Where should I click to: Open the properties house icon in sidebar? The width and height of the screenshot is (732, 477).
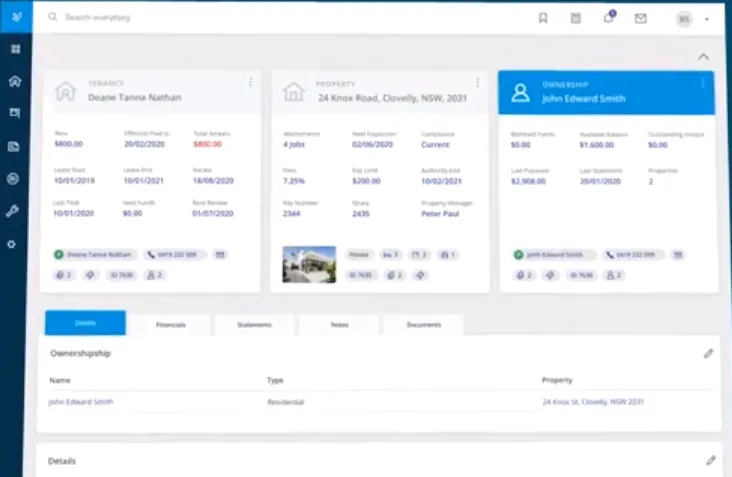click(15, 82)
